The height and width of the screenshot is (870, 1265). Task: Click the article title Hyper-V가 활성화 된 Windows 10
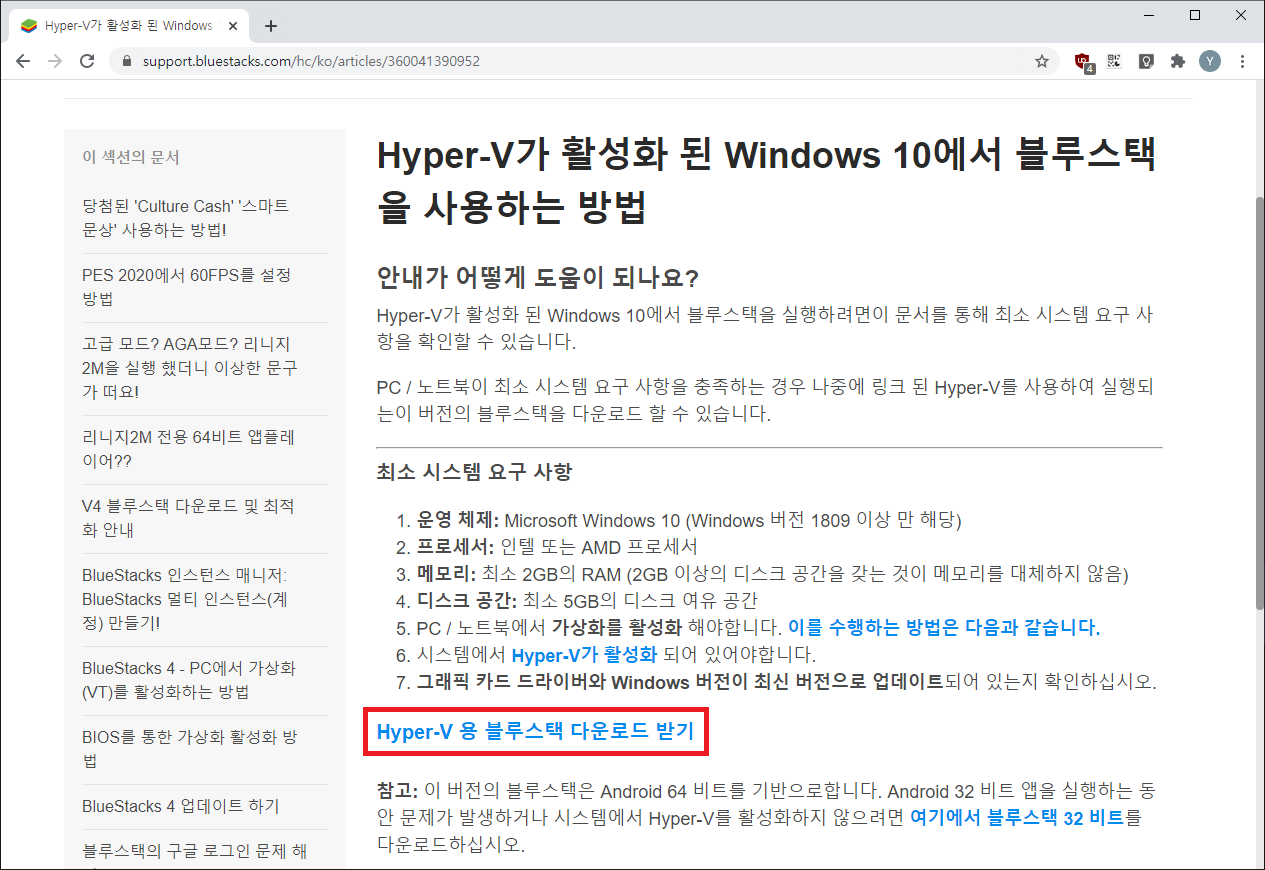tap(766, 182)
